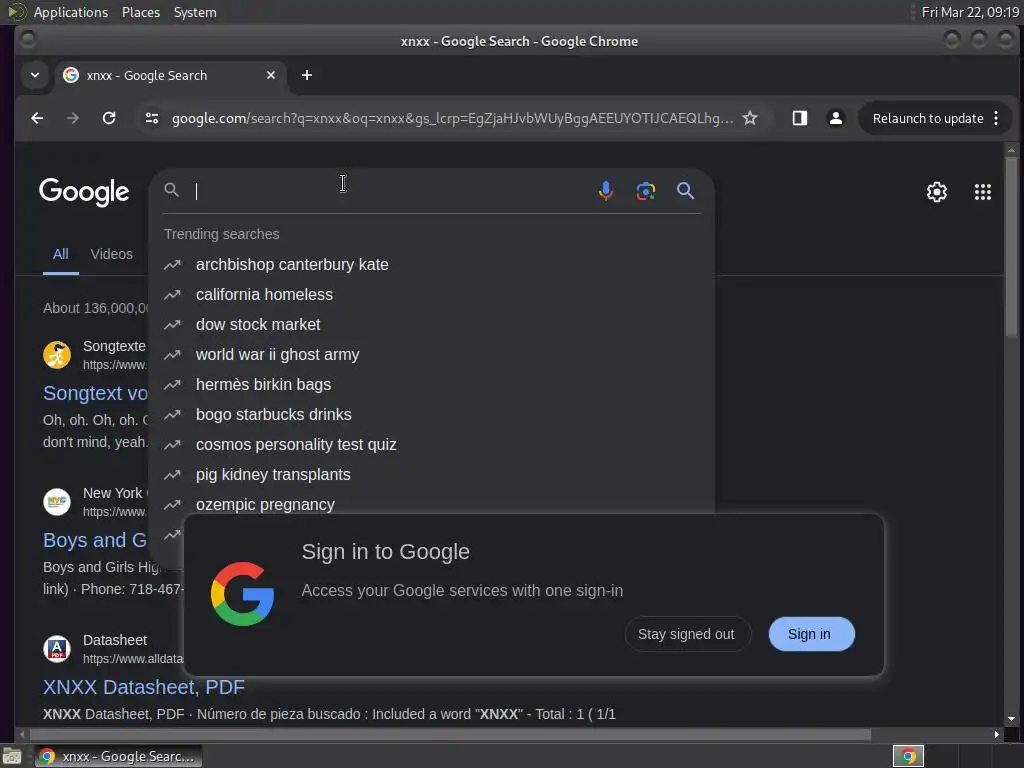Select suggestion hermès birkin bags
Image resolution: width=1024 pixels, height=768 pixels.
pyautogui.click(x=431, y=385)
